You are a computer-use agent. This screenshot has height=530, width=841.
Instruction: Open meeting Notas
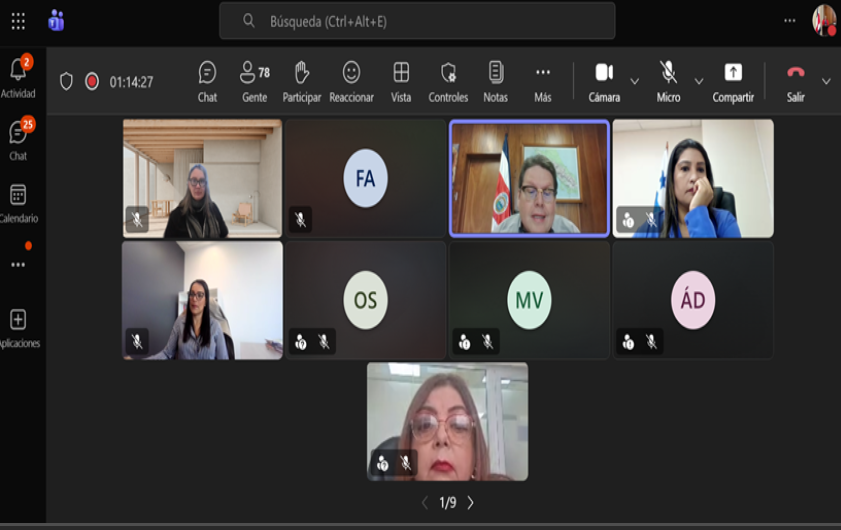(x=495, y=81)
